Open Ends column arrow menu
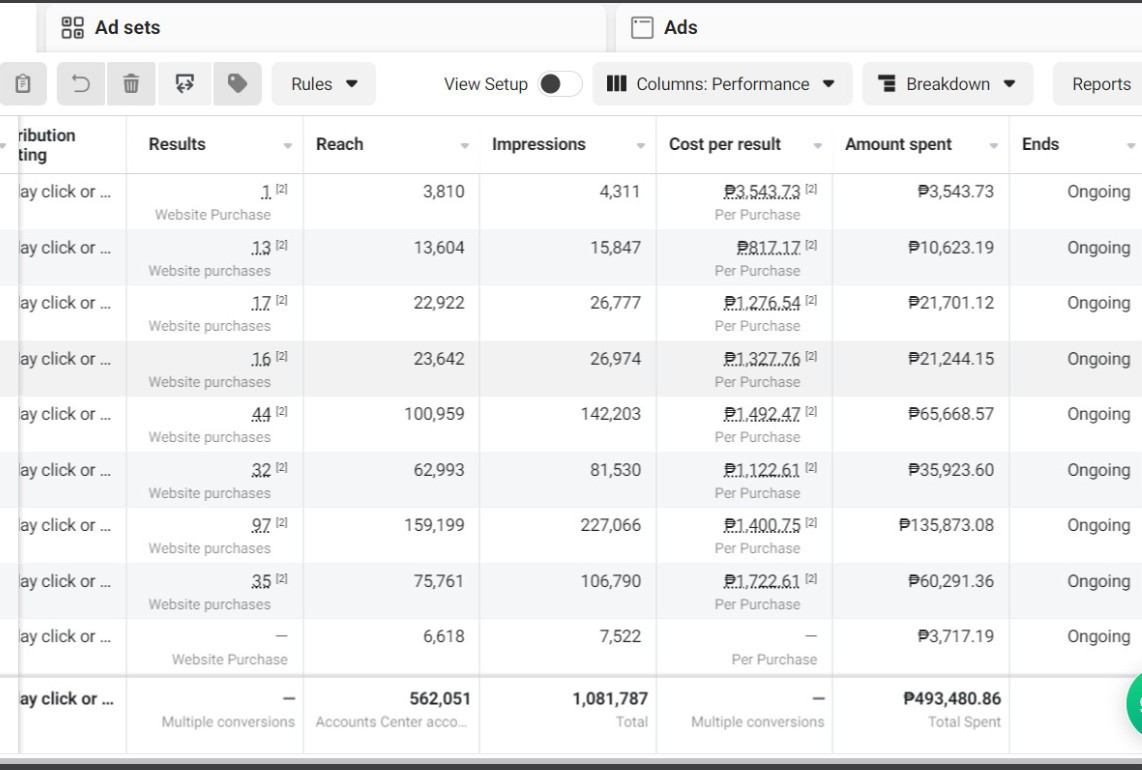Screen dimensions: 1142x770 pos(1130,146)
